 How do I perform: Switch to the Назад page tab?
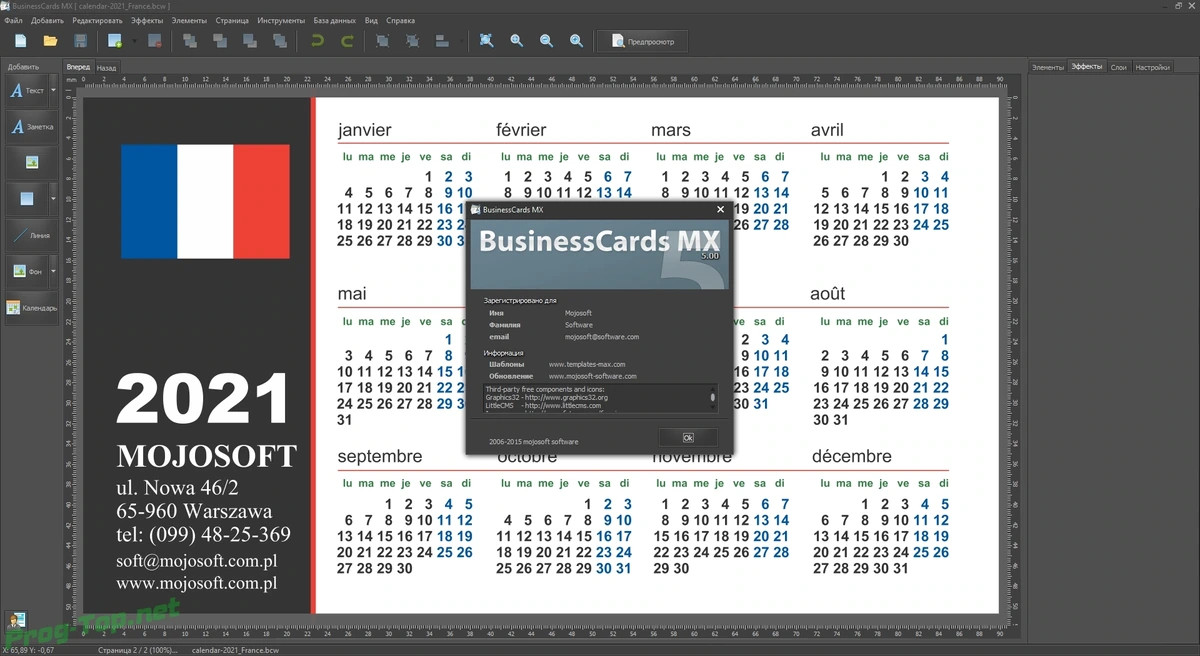107,67
